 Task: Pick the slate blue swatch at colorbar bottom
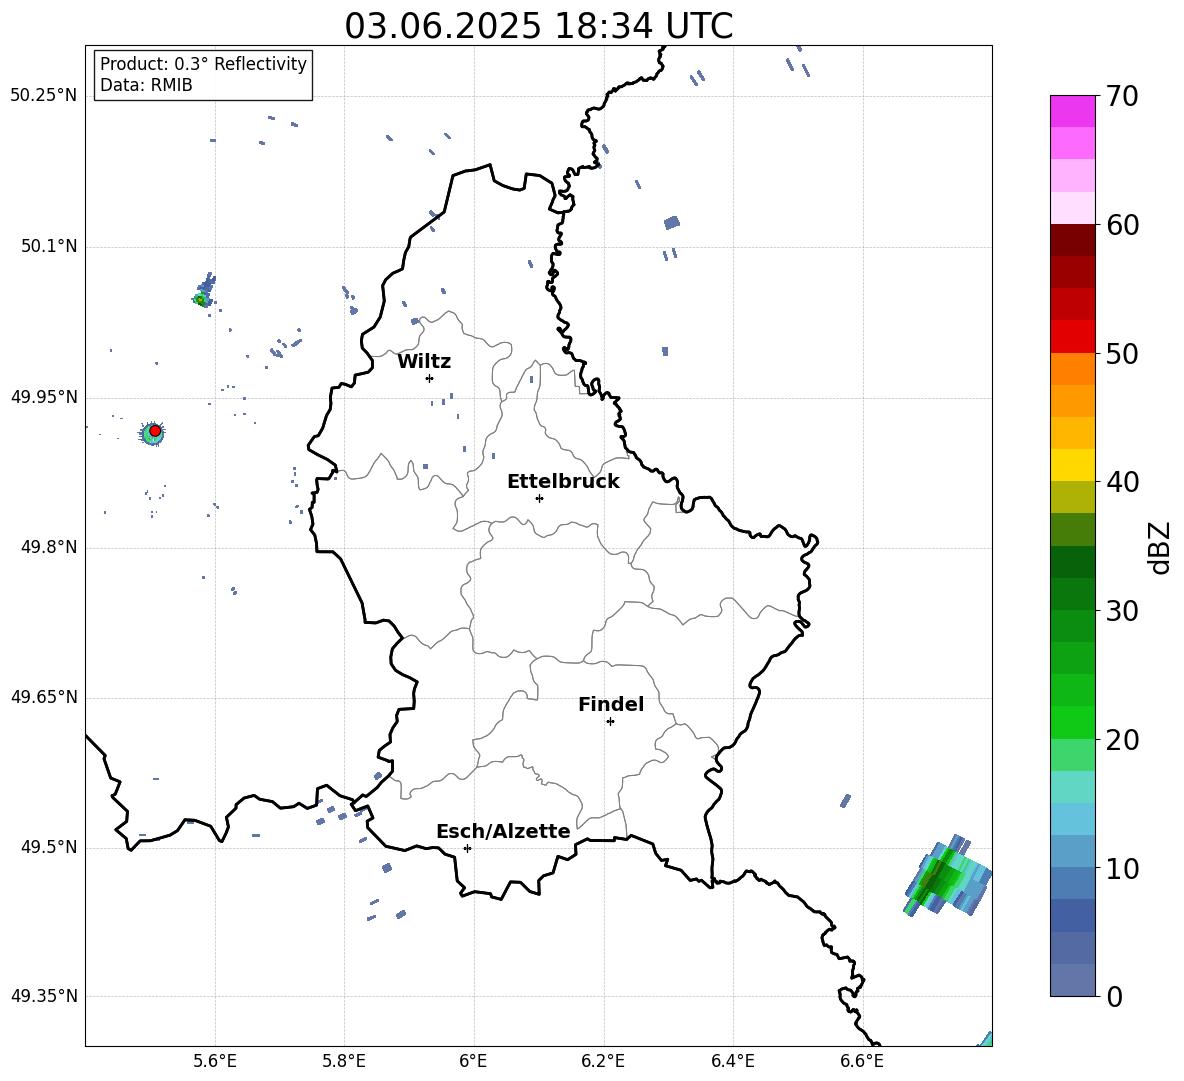[x=1073, y=980]
